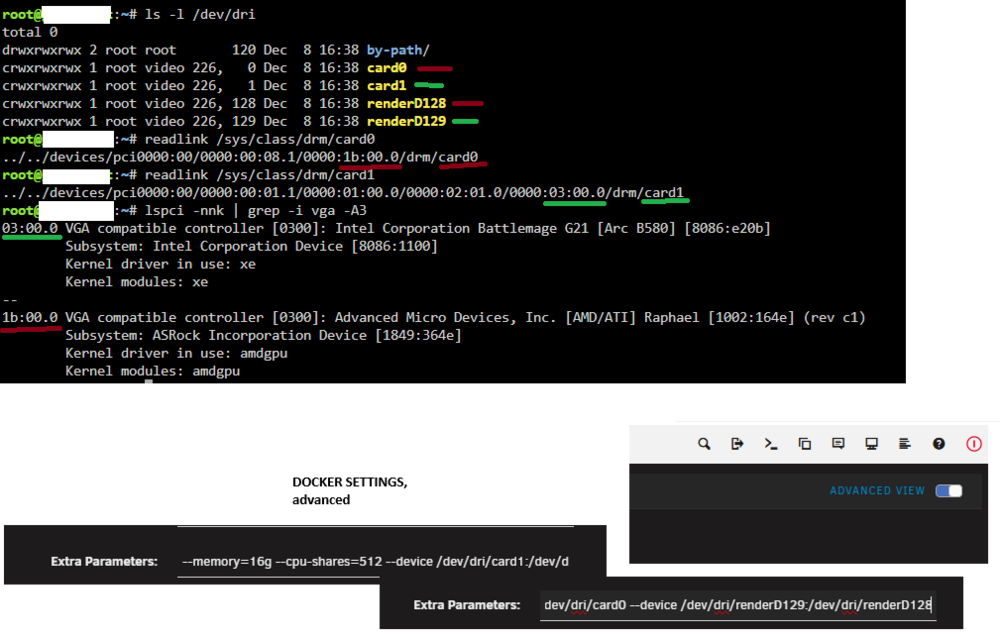This screenshot has width=1000, height=640.
Task: Click the lower right 'Extra Parameters:' label
Action: (x=467, y=605)
